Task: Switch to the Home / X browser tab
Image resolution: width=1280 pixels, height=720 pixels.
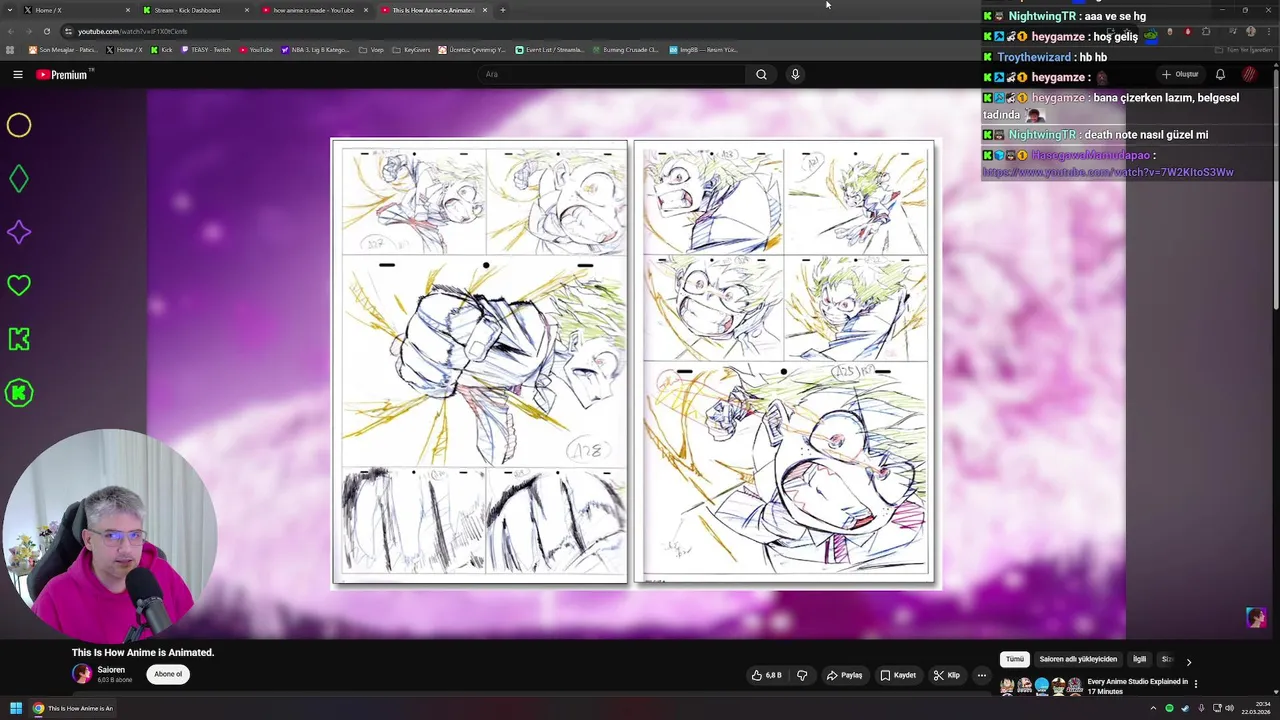Action: pos(78,10)
